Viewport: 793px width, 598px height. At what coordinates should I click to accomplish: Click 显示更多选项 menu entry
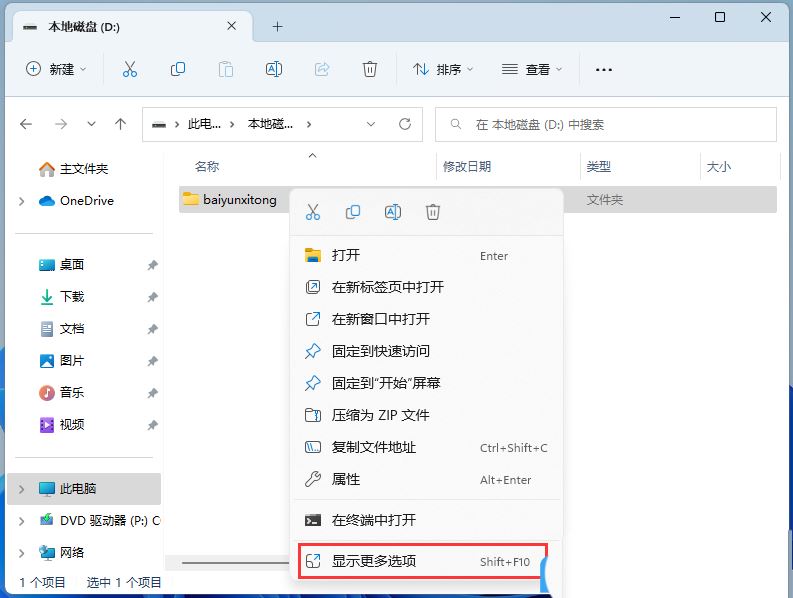[423, 561]
